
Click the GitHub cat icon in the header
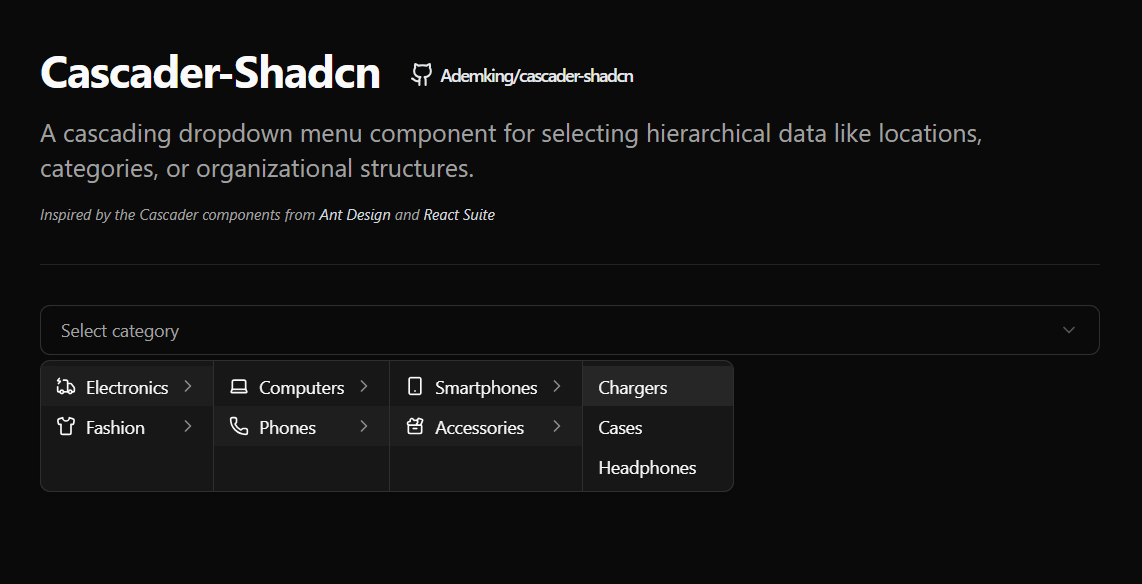coord(420,74)
